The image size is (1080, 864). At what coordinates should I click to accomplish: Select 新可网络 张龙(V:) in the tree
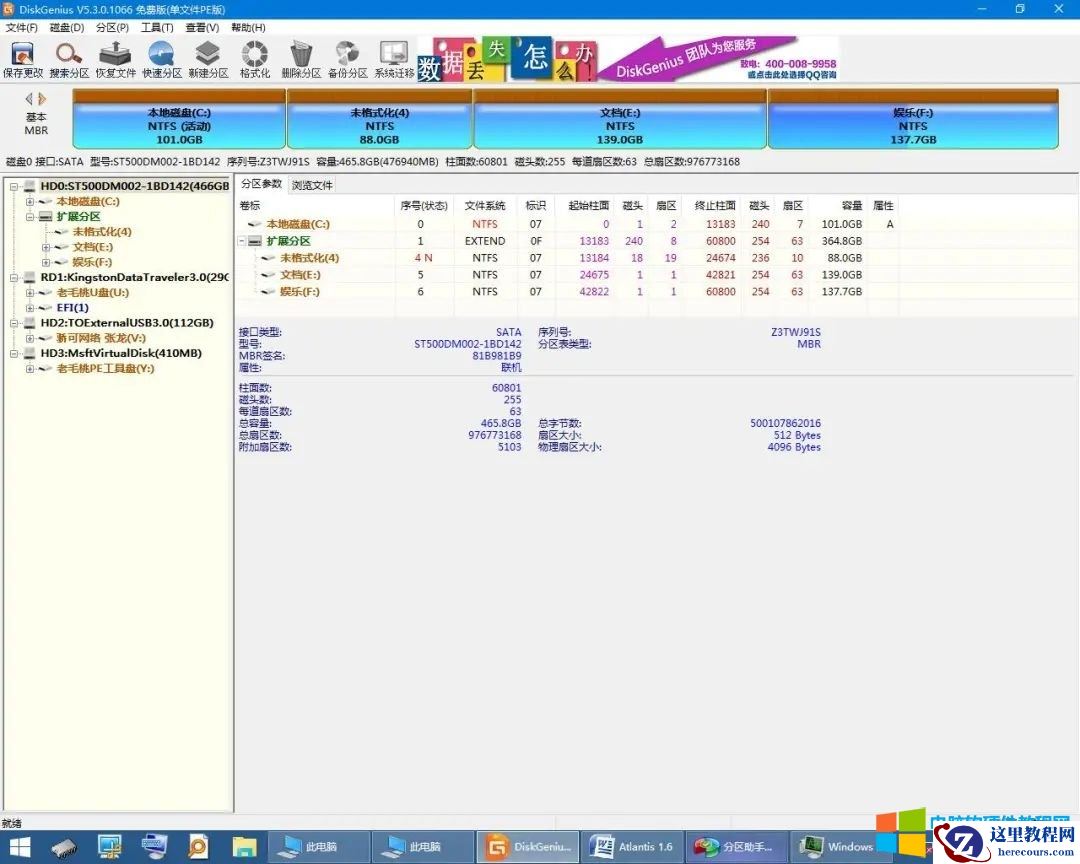101,338
